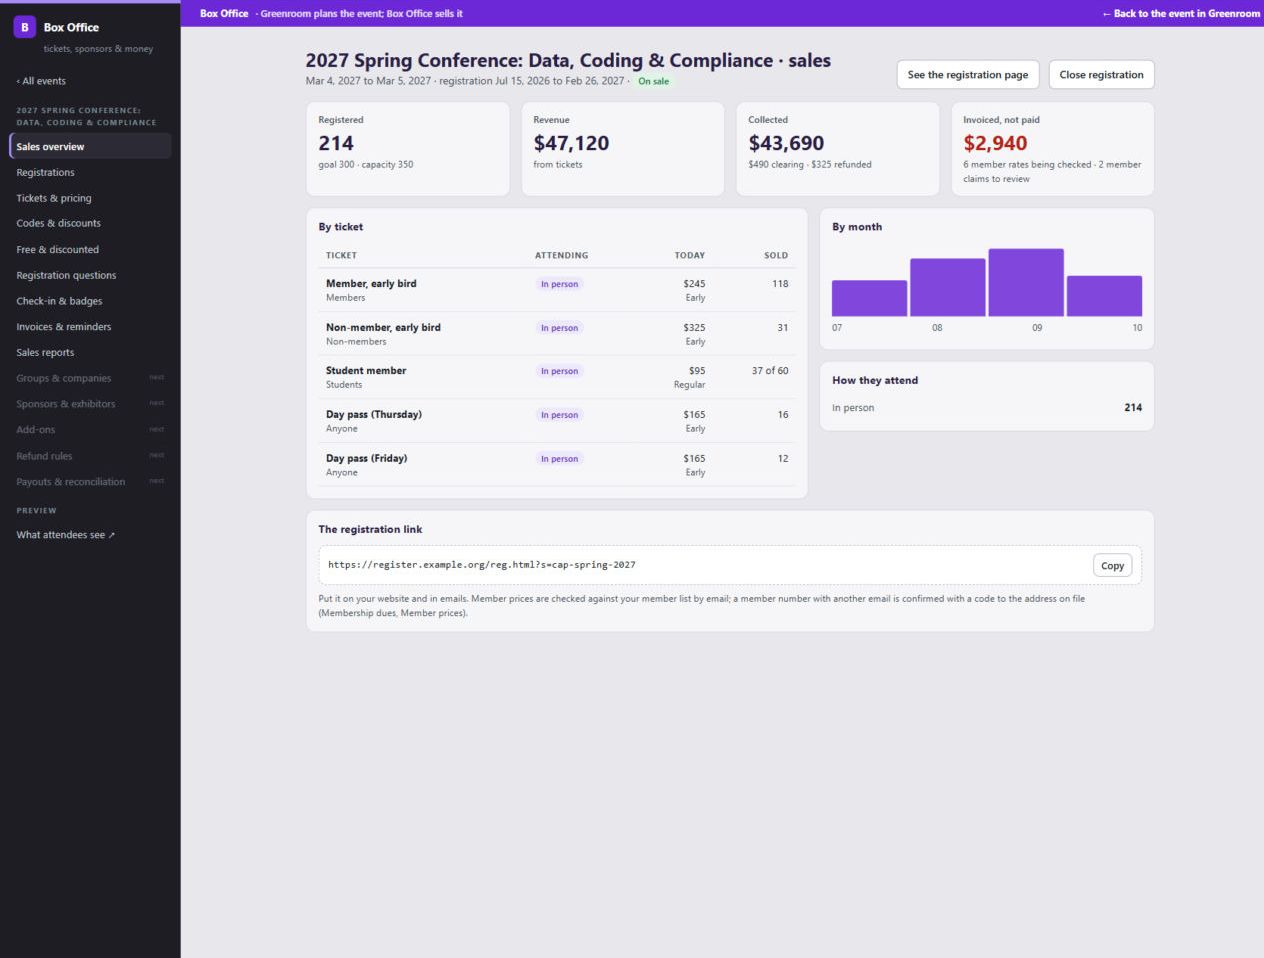Image resolution: width=1264 pixels, height=958 pixels.
Task: Click the Registered 214 summary card
Action: click(x=408, y=149)
